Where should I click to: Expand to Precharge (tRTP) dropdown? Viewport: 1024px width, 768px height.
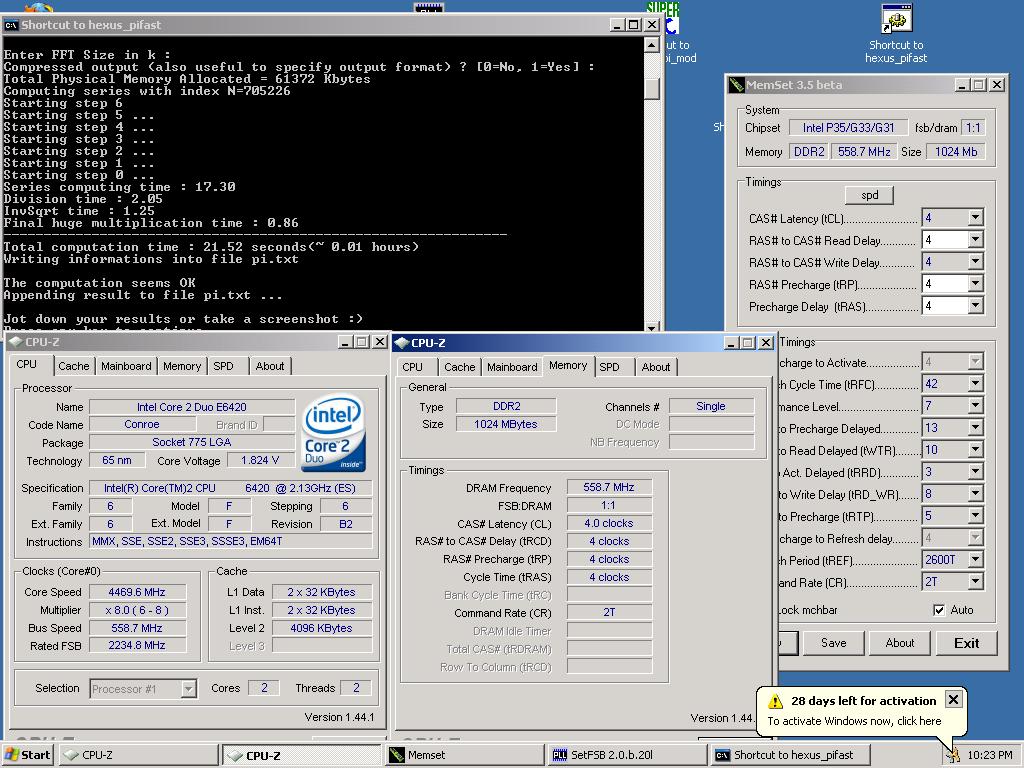tap(975, 516)
